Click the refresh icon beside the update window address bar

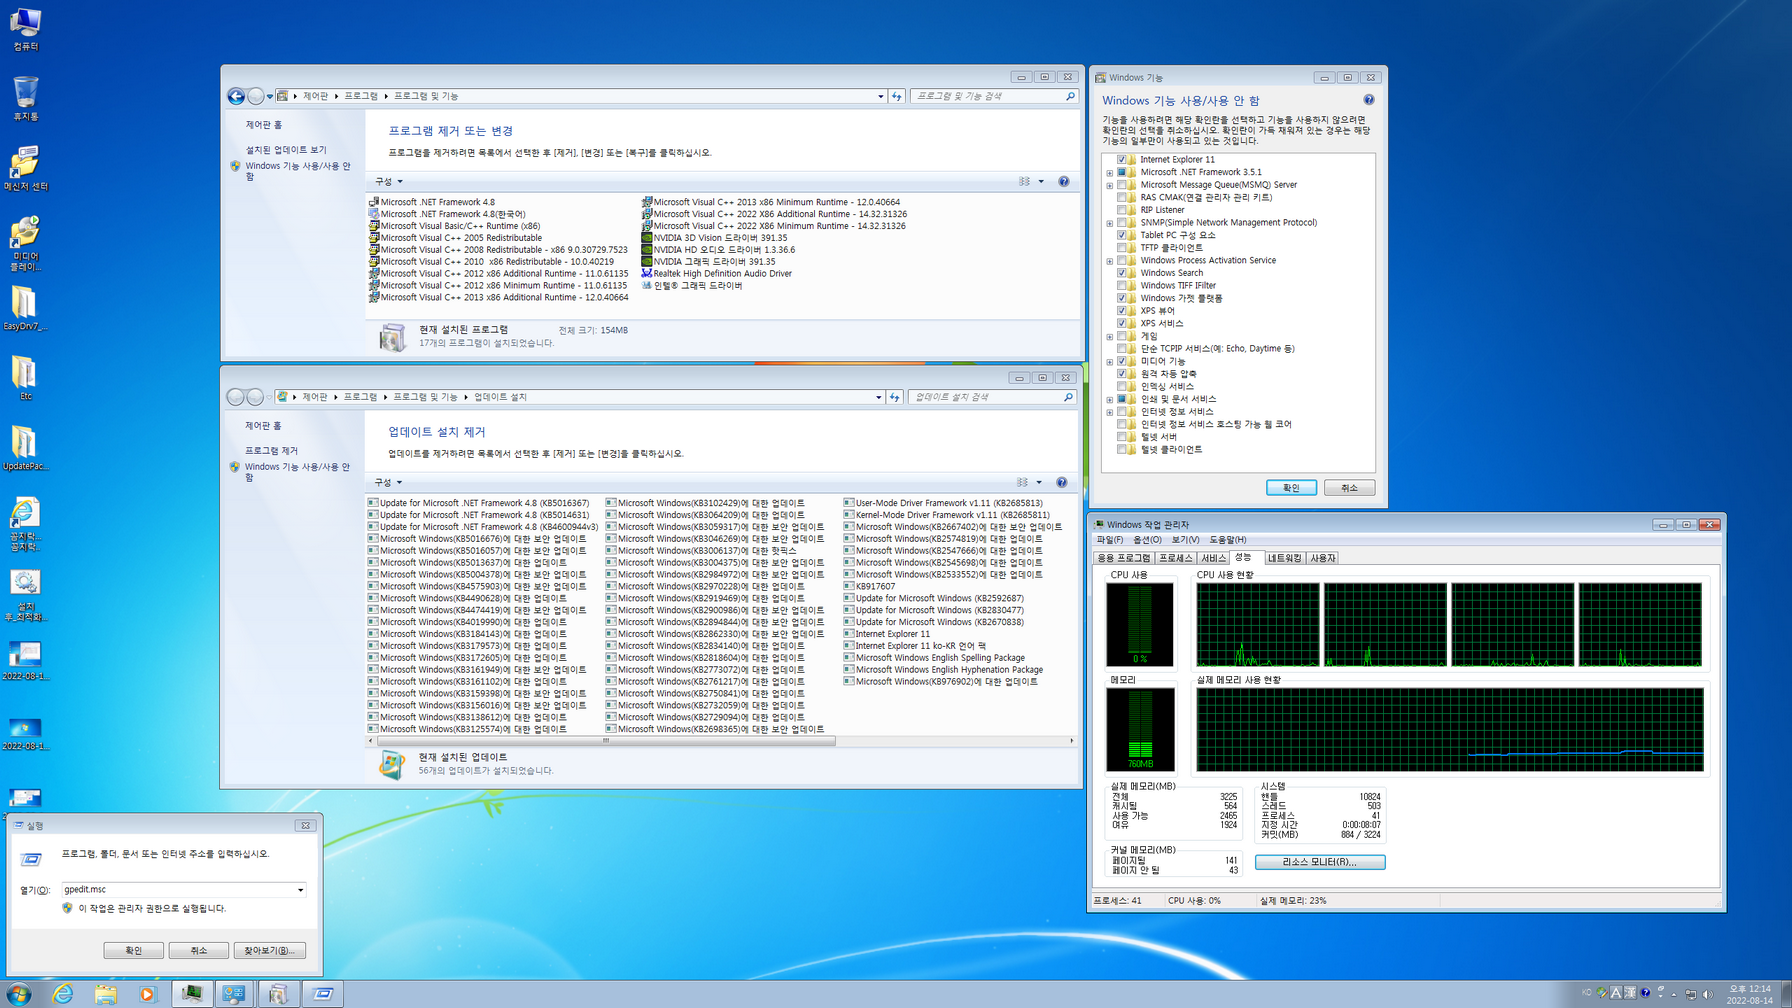point(895,397)
